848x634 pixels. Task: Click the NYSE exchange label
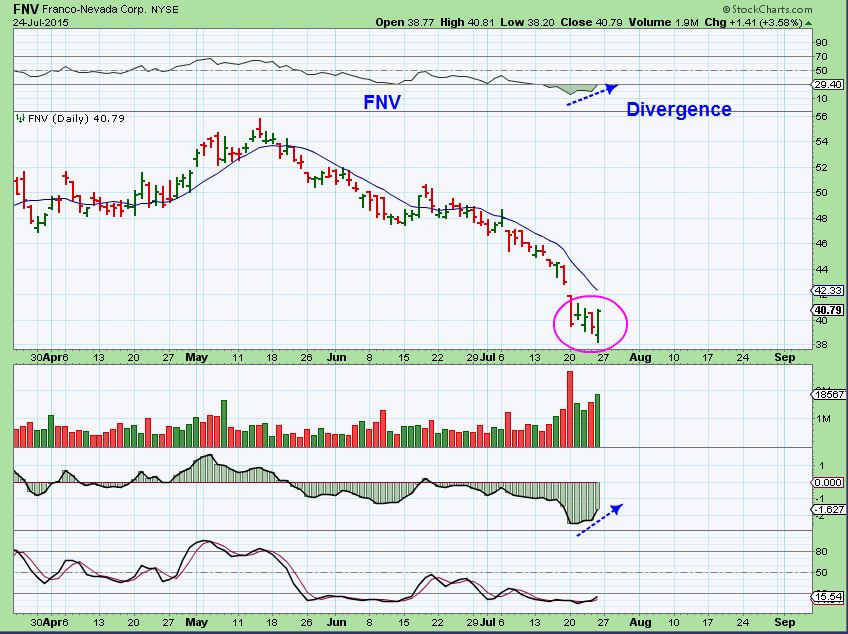[165, 10]
